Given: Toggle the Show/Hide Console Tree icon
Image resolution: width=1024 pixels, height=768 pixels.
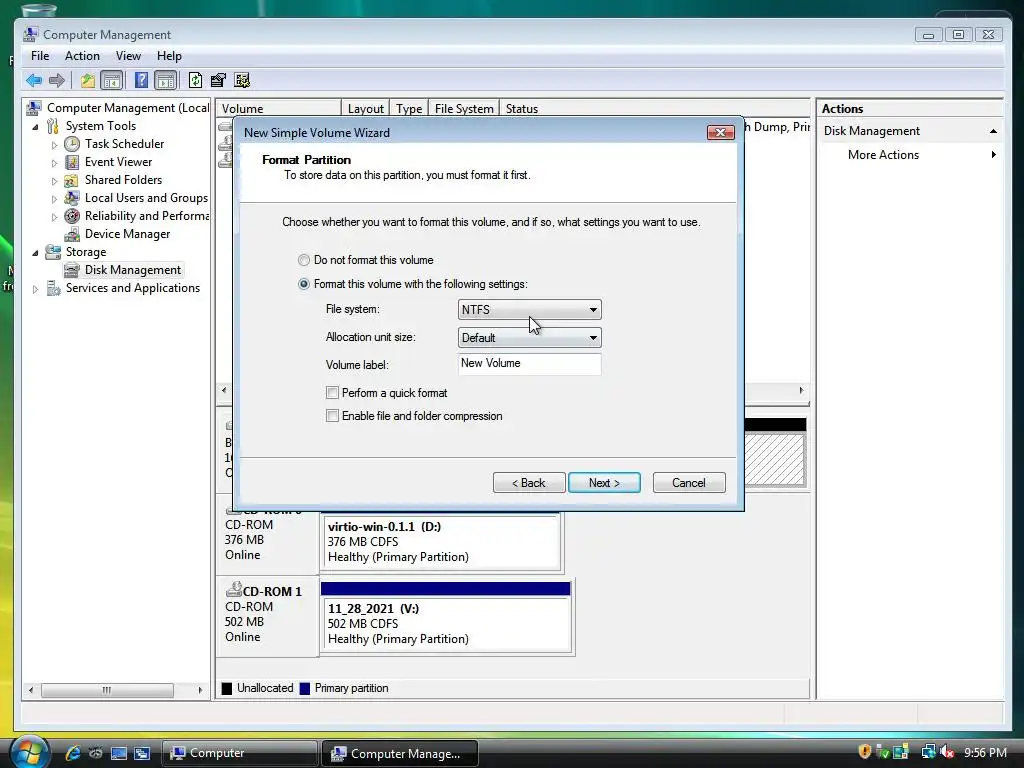Looking at the screenshot, I should (x=112, y=80).
